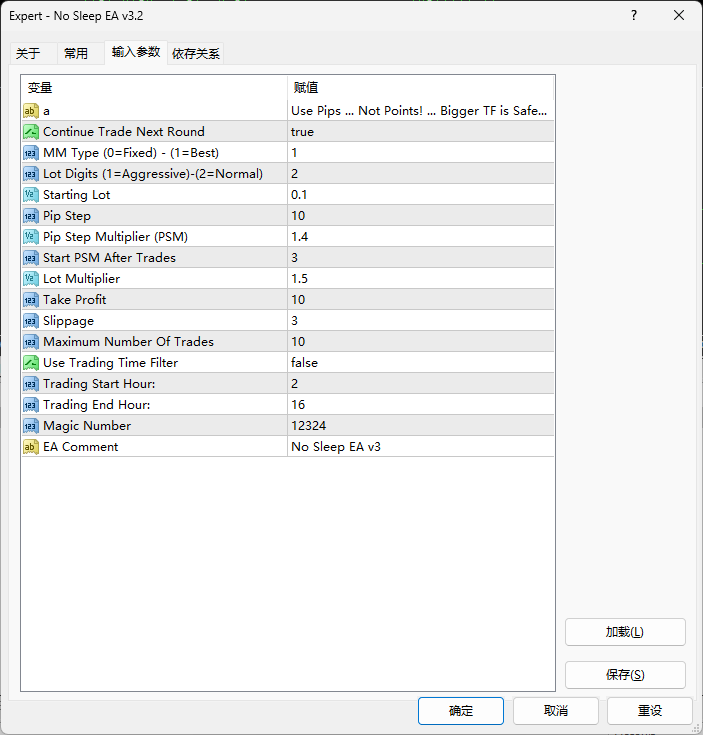
Task: Click the integer icon beside Magic Number
Action: pyautogui.click(x=31, y=426)
